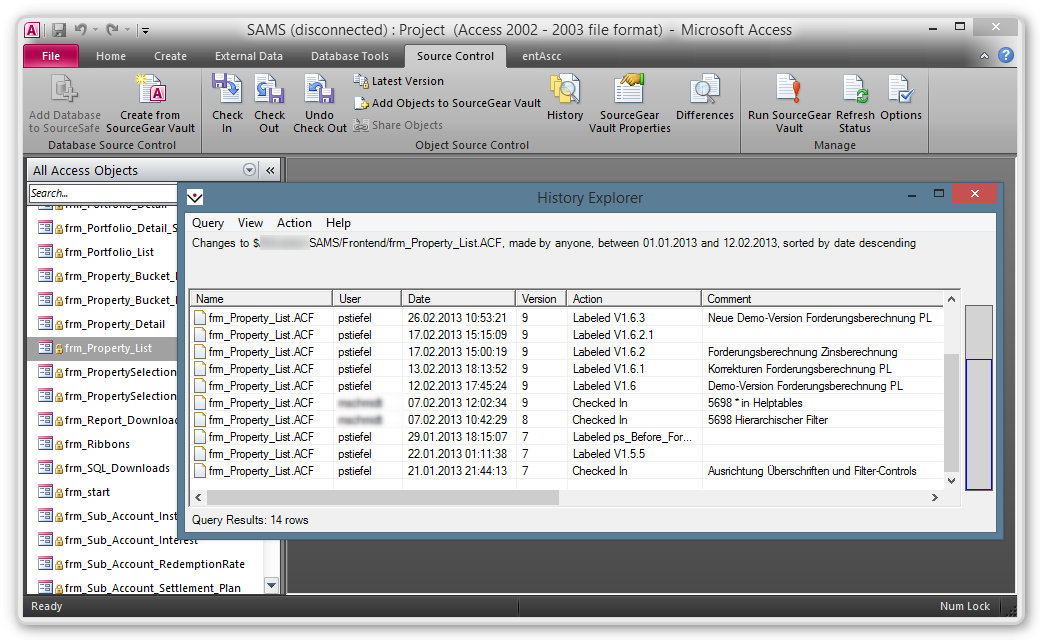Viewport: 1040px width, 640px height.
Task: Open the entAscc tab
Action: (542, 56)
